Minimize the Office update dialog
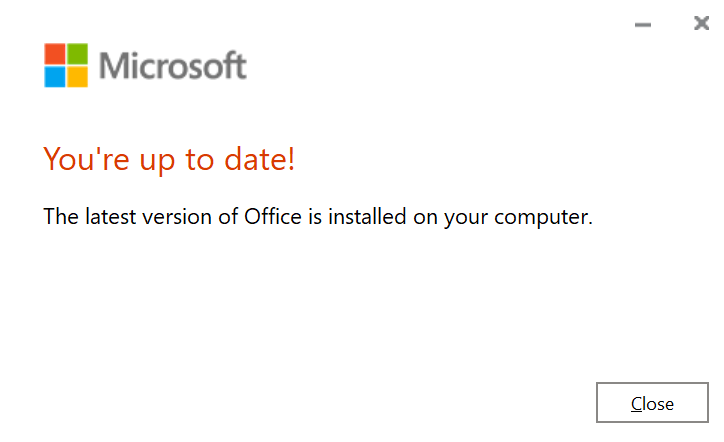The width and height of the screenshot is (724, 442). pos(643,23)
